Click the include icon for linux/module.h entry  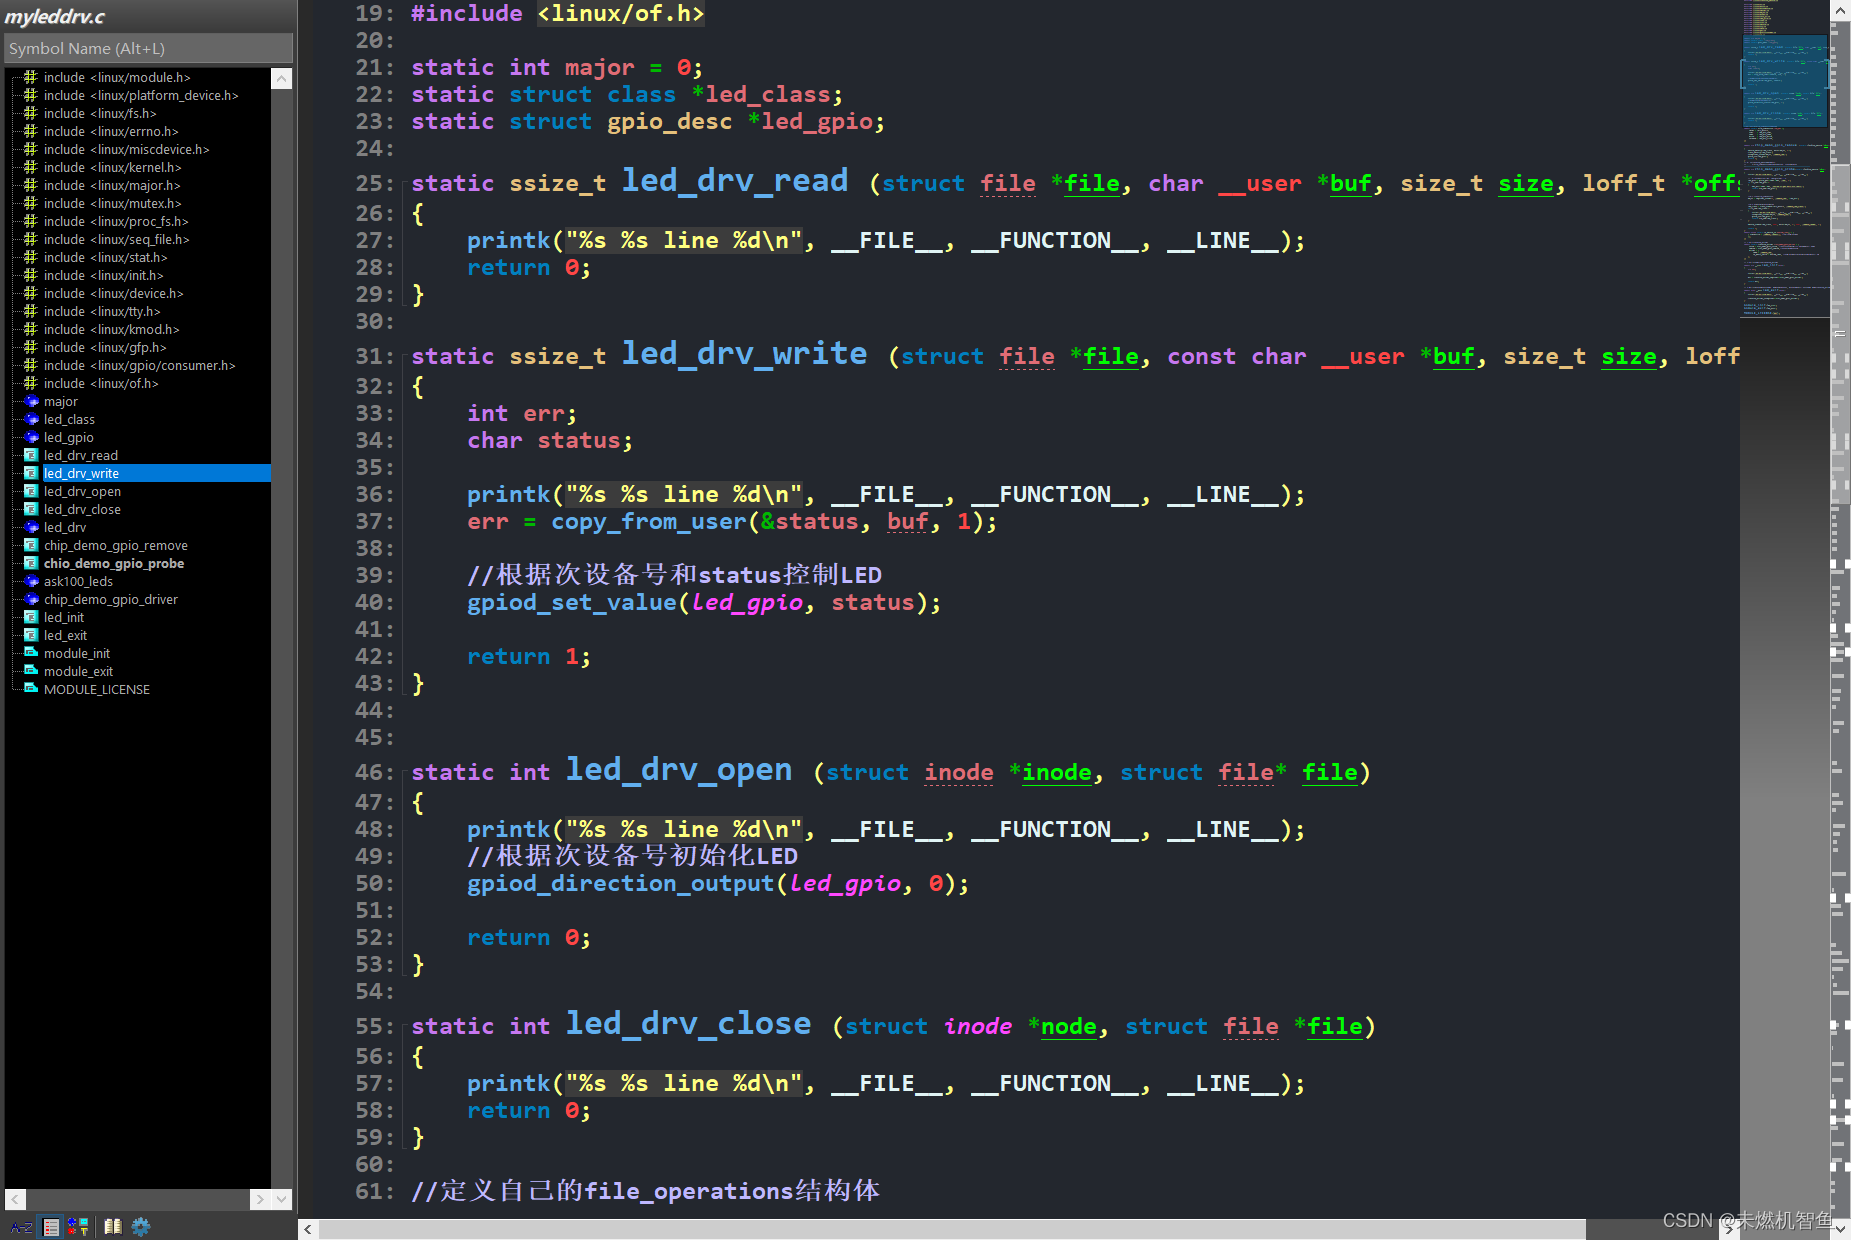29,77
